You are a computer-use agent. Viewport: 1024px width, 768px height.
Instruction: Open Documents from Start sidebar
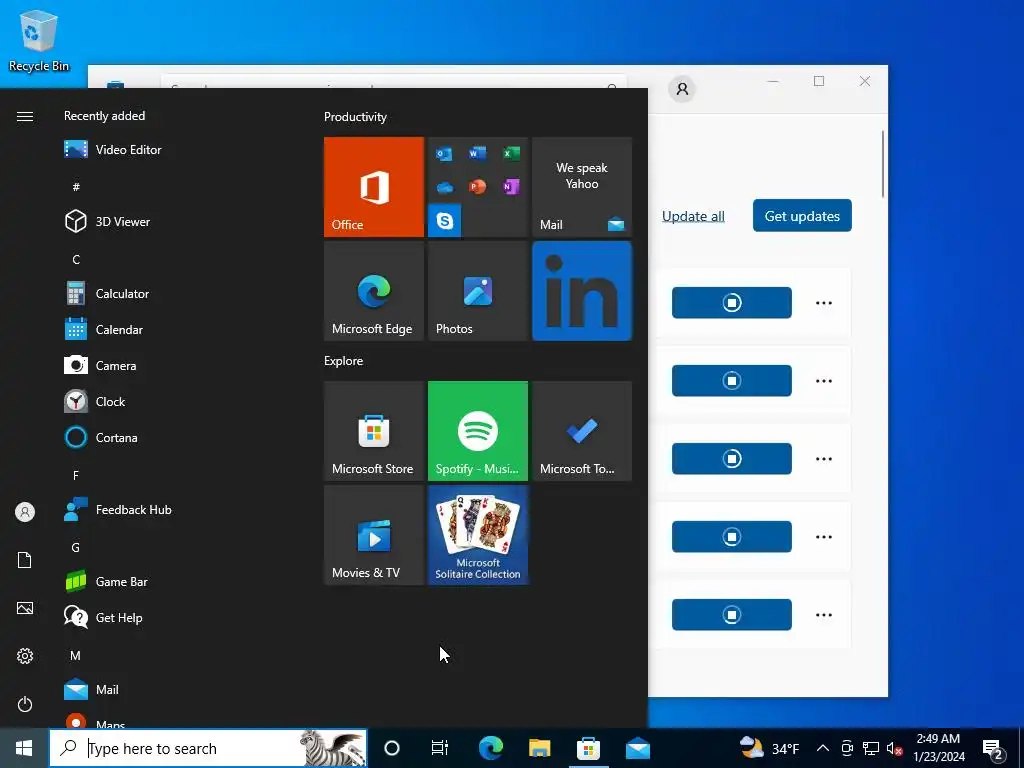click(25, 560)
